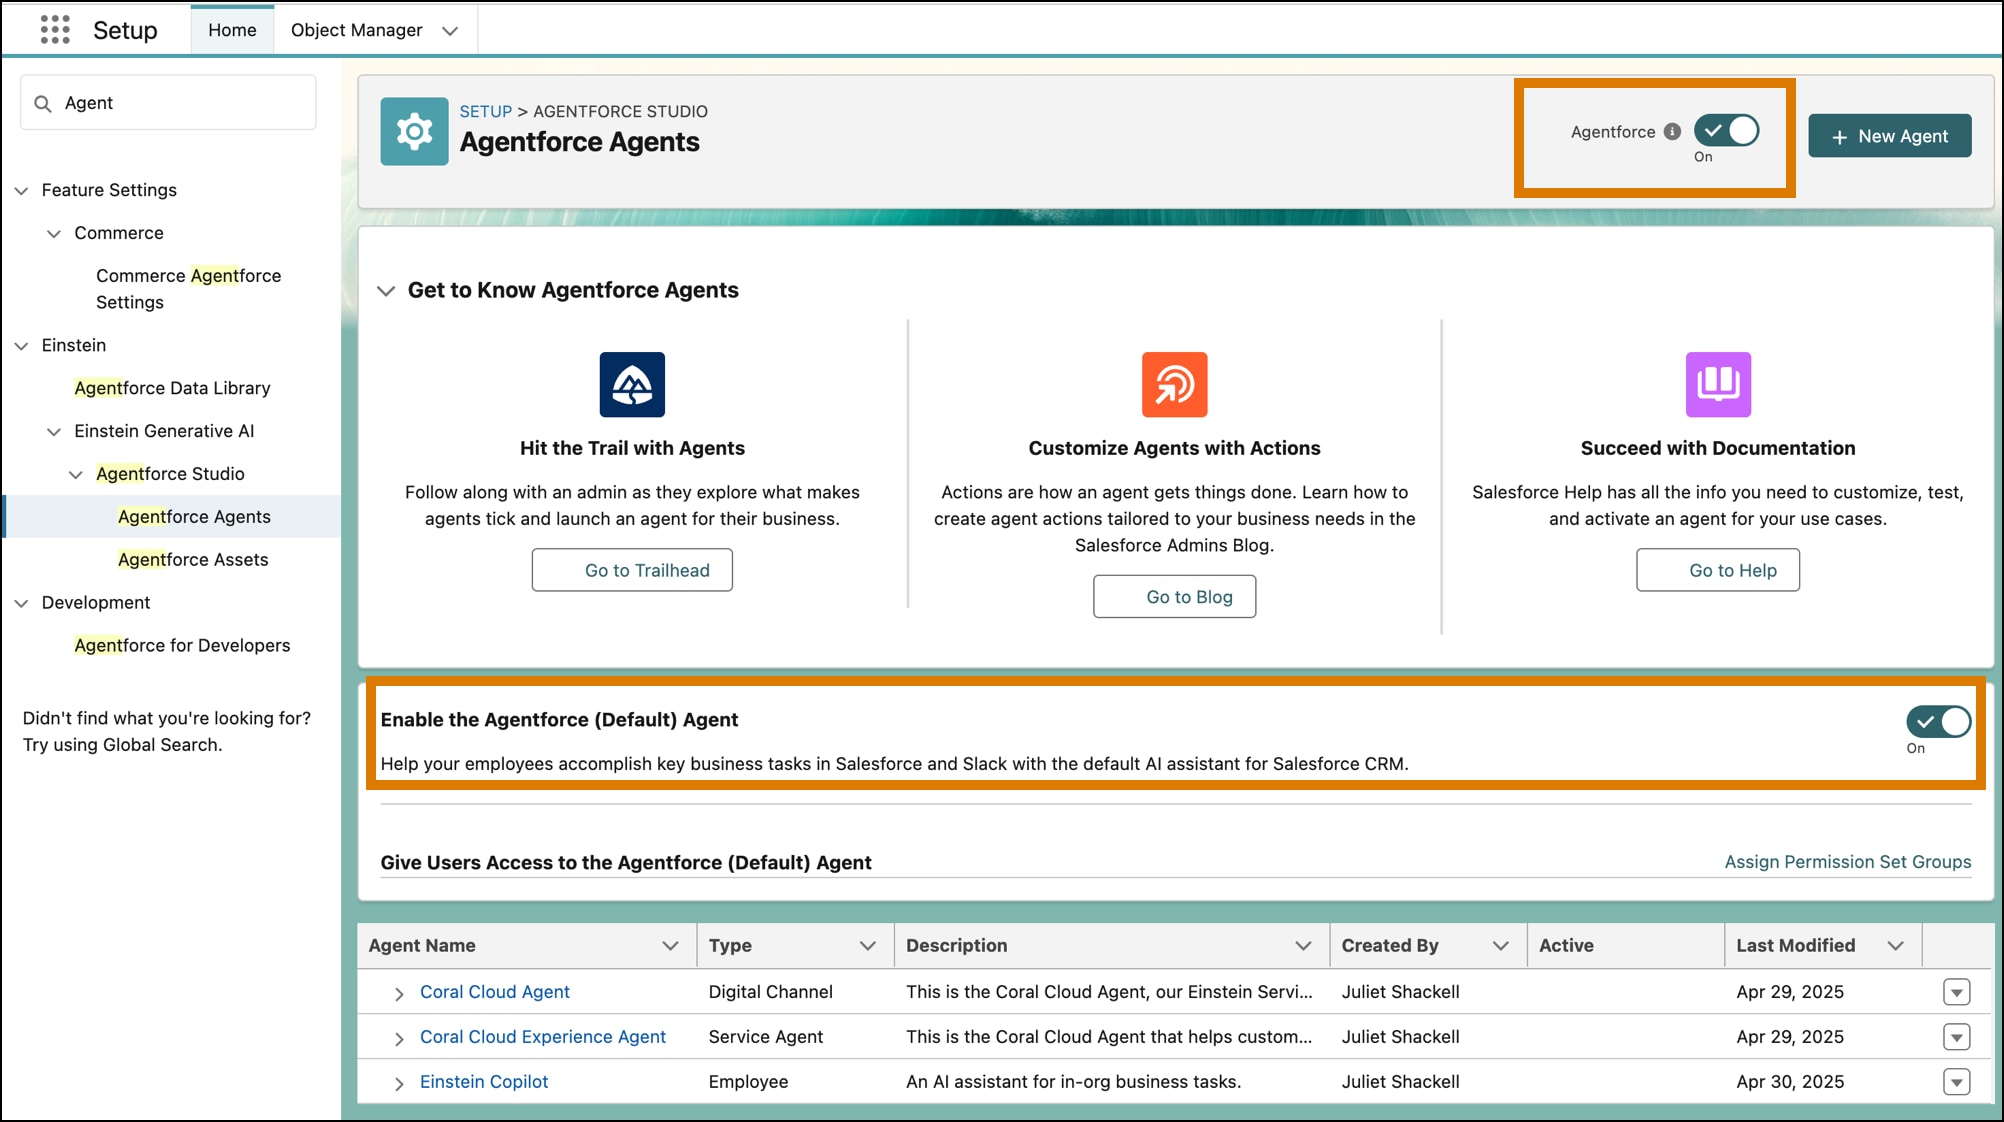2004x1122 pixels.
Task: Collapse the Einstein tree node
Action: 21,345
